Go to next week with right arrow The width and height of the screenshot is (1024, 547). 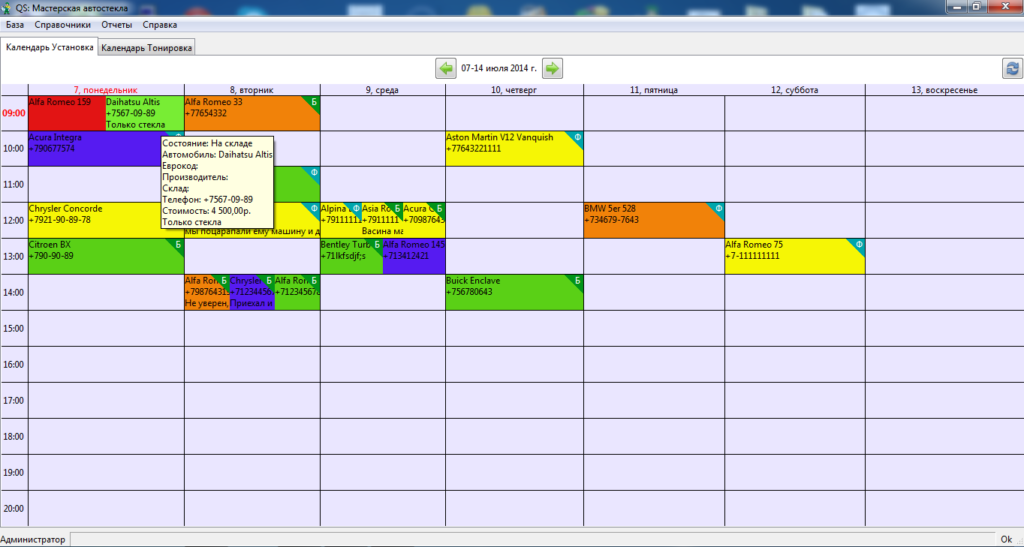552,68
